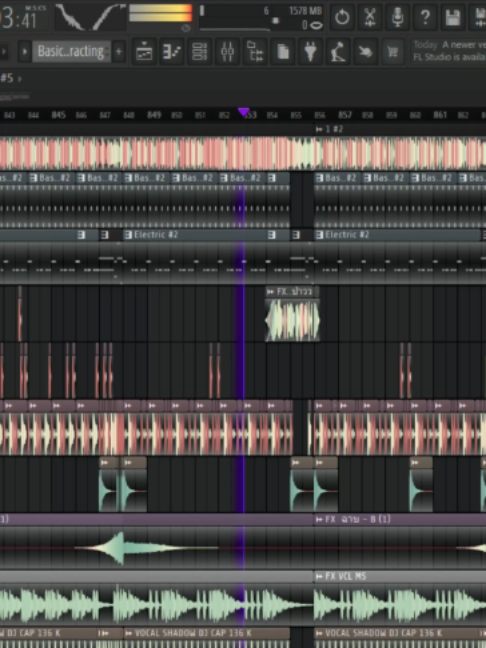This screenshot has height=648, width=486.
Task: Select the short FX audio clip waveform near bar 855
Action: point(292,320)
